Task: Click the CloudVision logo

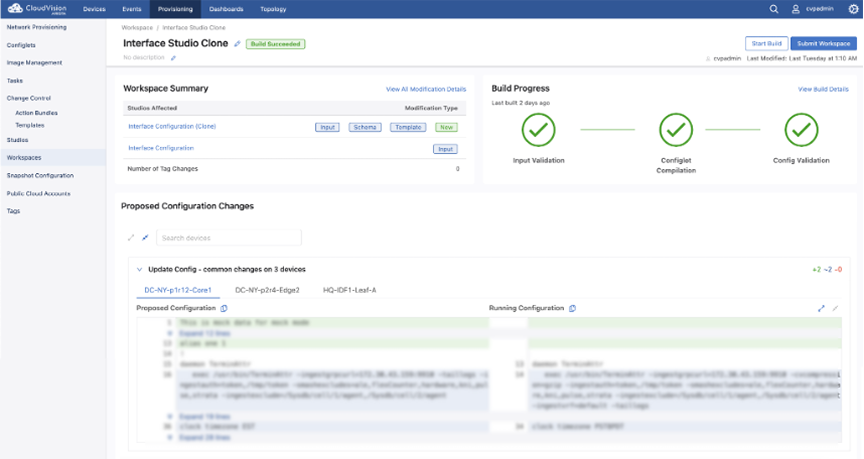Action: pos(37,9)
